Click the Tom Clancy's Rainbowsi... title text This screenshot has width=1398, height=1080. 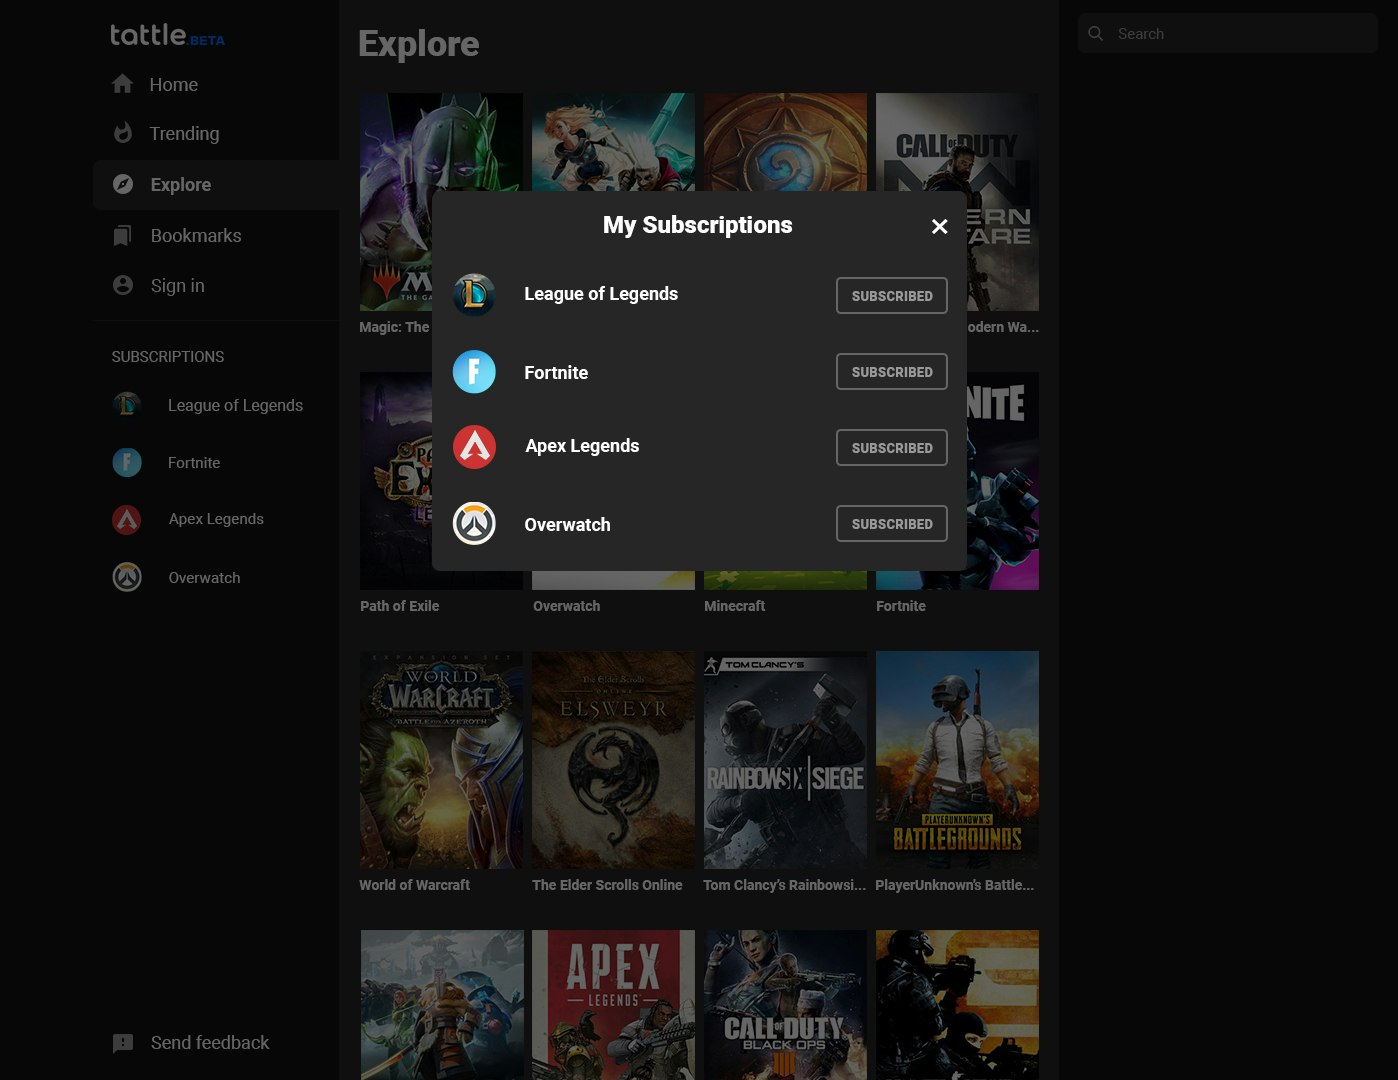[x=785, y=885]
